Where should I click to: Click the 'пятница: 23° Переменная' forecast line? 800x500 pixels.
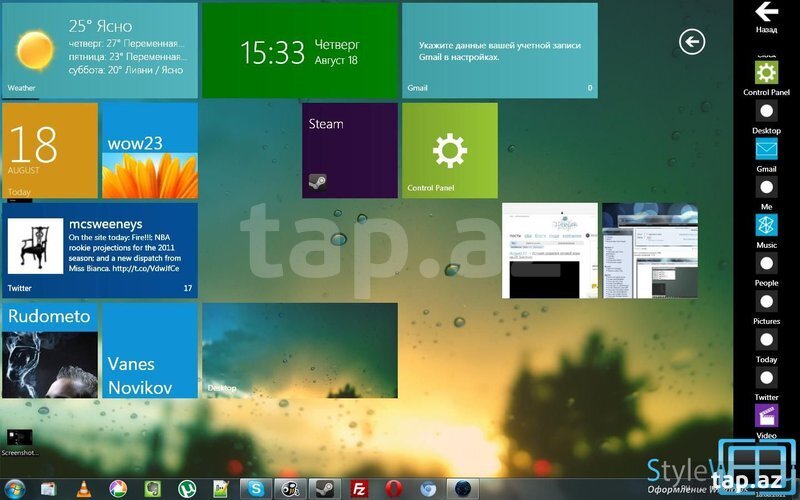[128, 57]
